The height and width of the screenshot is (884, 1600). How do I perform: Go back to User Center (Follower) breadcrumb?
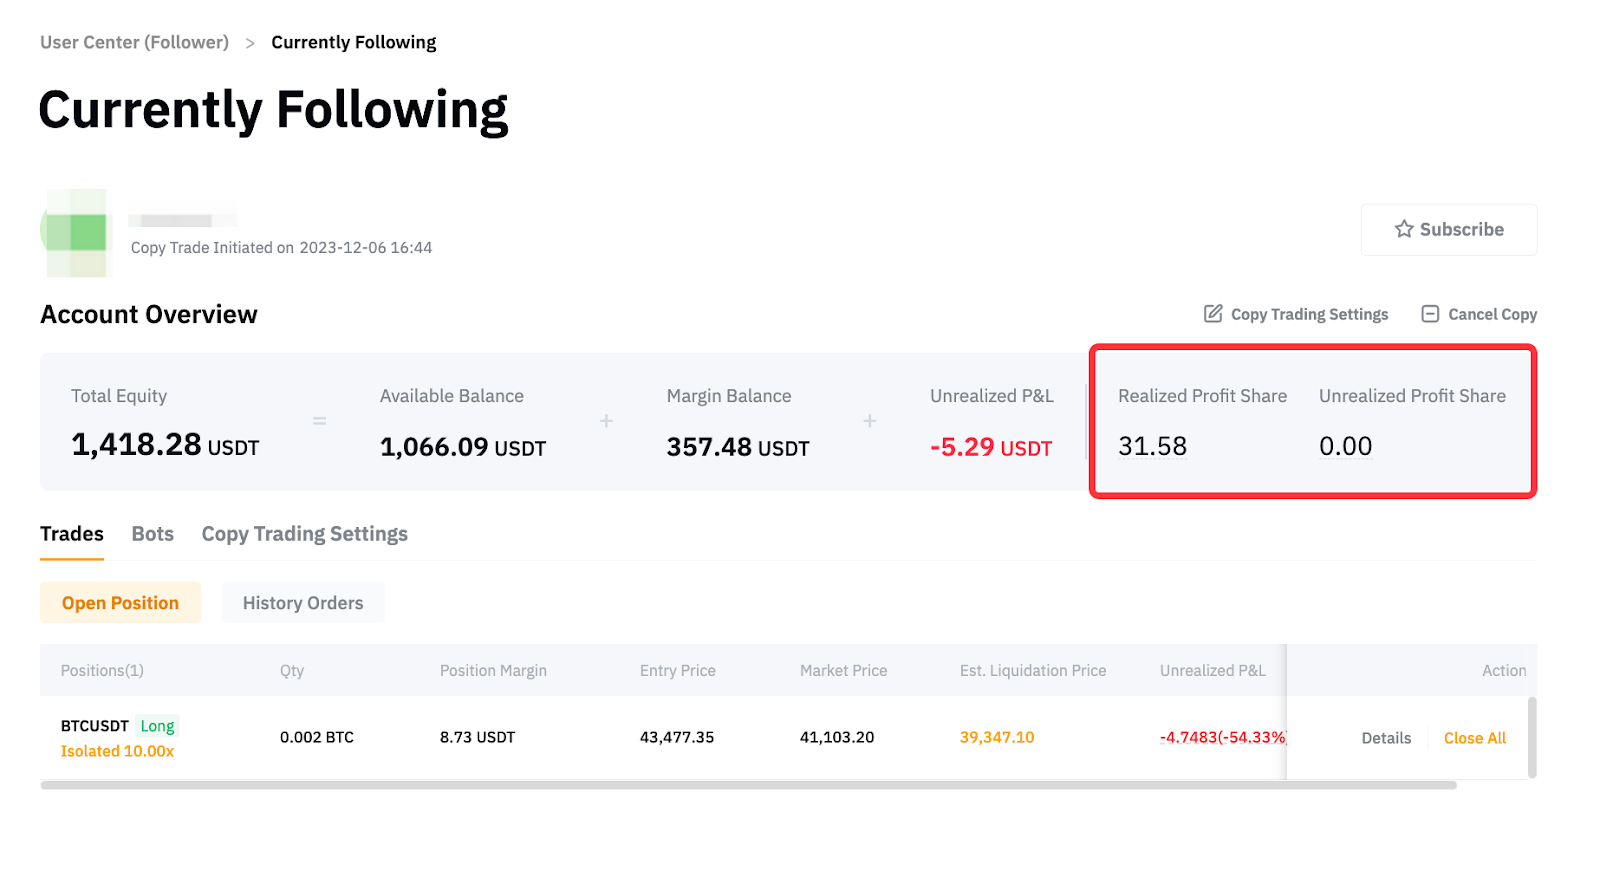coord(134,42)
